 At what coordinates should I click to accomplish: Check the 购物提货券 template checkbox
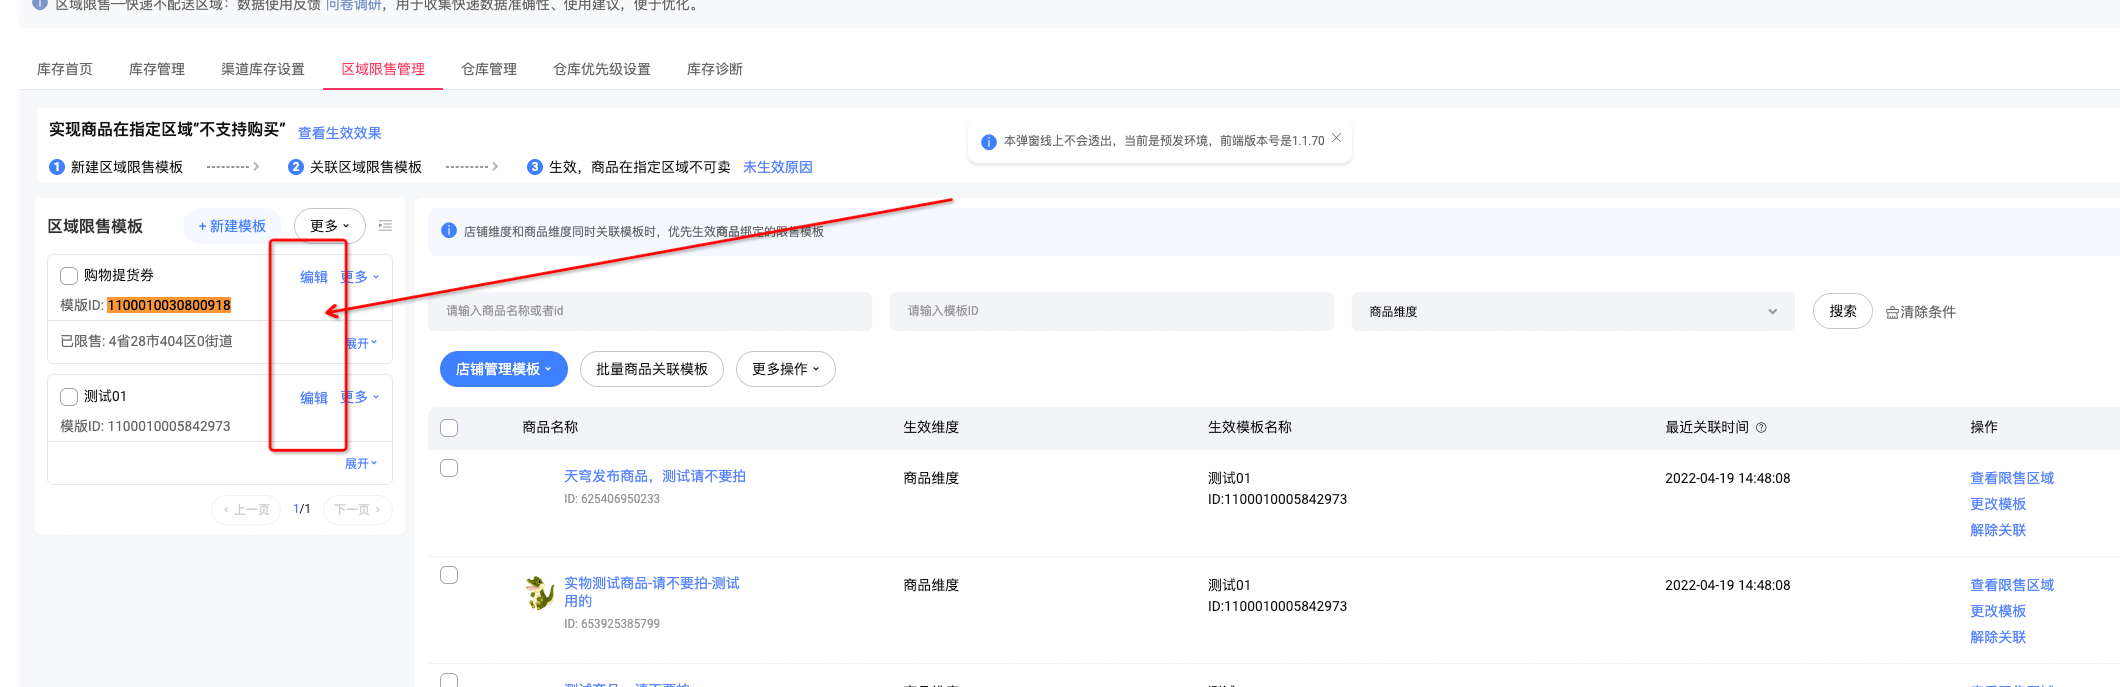point(69,276)
